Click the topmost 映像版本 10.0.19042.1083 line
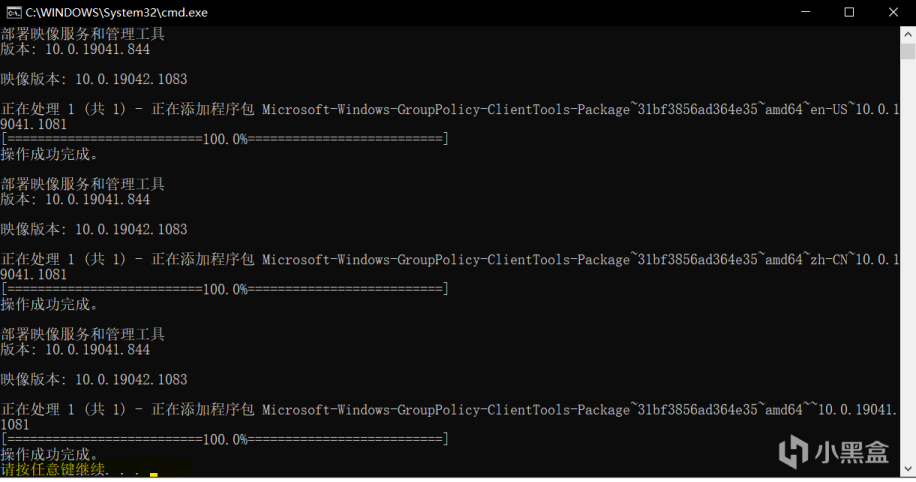This screenshot has width=916, height=482. 94,79
